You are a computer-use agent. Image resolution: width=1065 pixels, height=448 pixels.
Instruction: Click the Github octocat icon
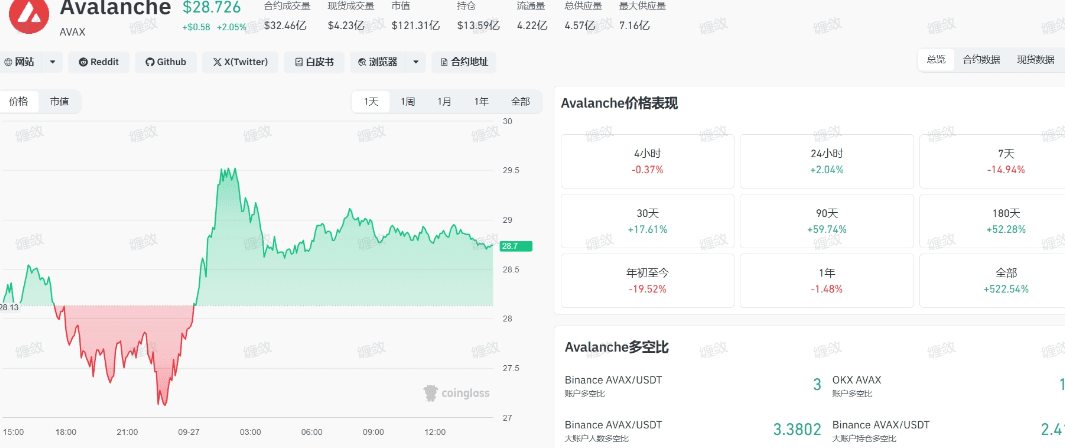point(149,62)
